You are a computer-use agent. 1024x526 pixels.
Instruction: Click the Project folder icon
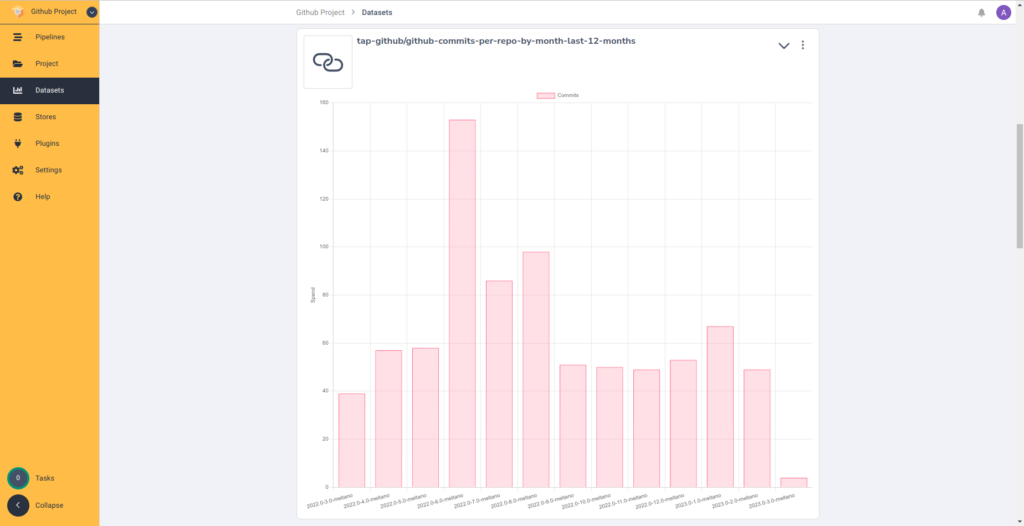(x=18, y=64)
